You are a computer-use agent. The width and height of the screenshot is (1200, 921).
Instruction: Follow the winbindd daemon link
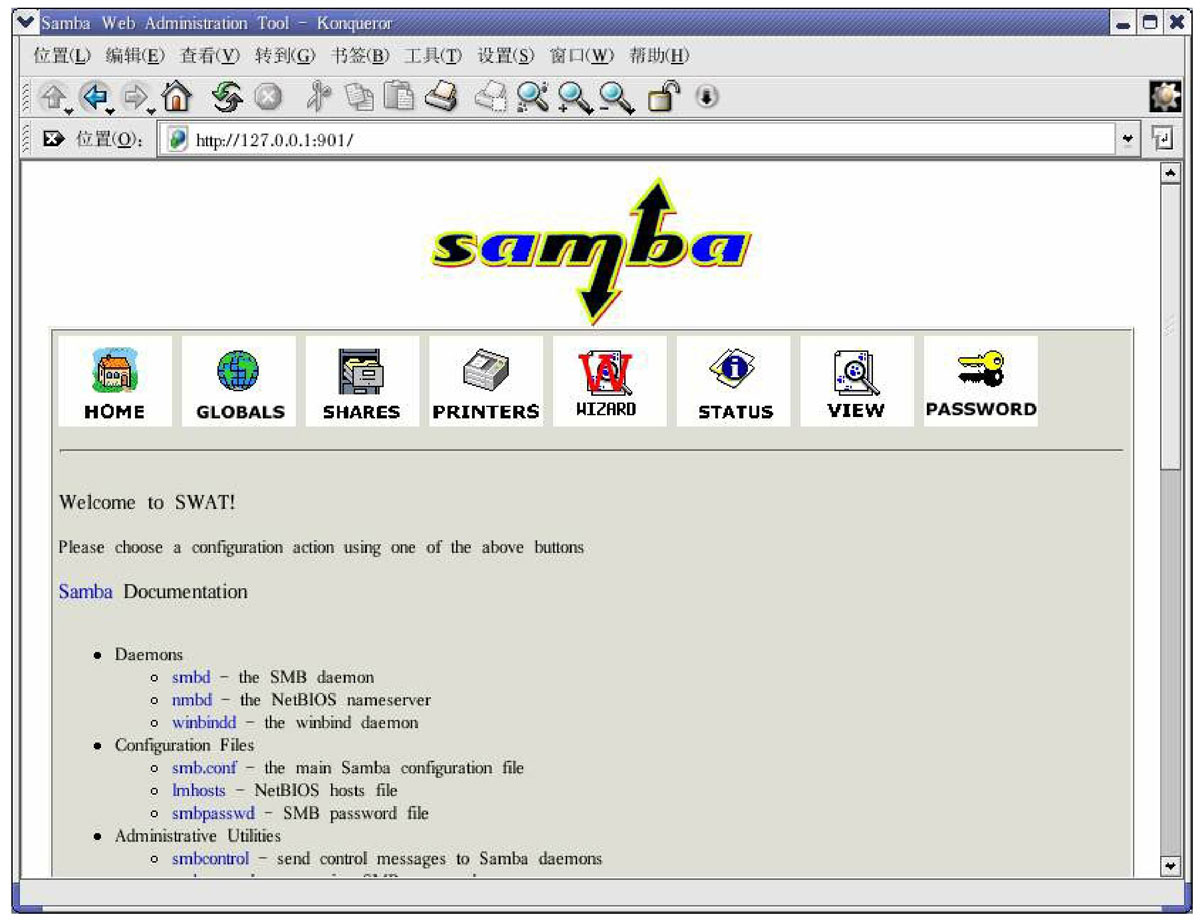coord(204,722)
